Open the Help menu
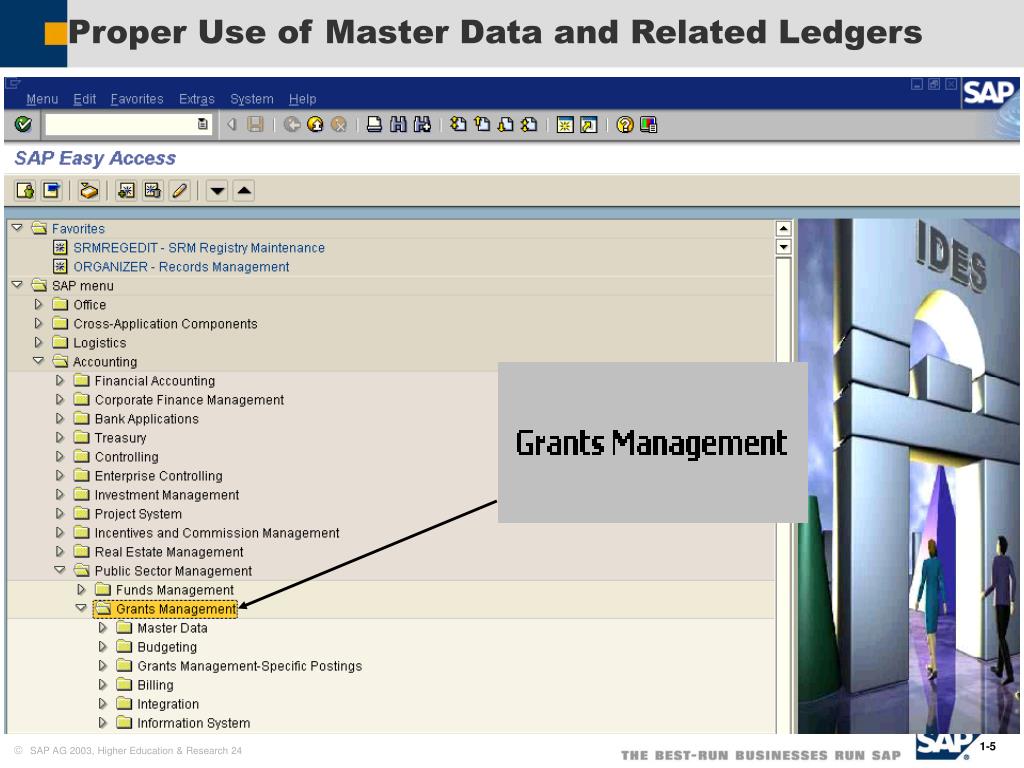The image size is (1024, 768). [302, 99]
